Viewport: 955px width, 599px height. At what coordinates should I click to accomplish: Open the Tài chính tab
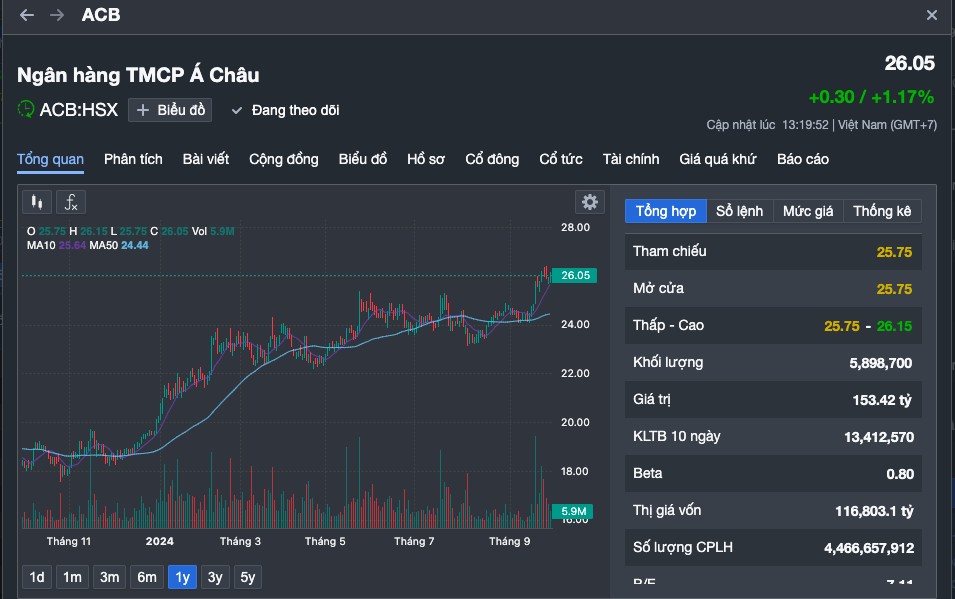point(631,160)
